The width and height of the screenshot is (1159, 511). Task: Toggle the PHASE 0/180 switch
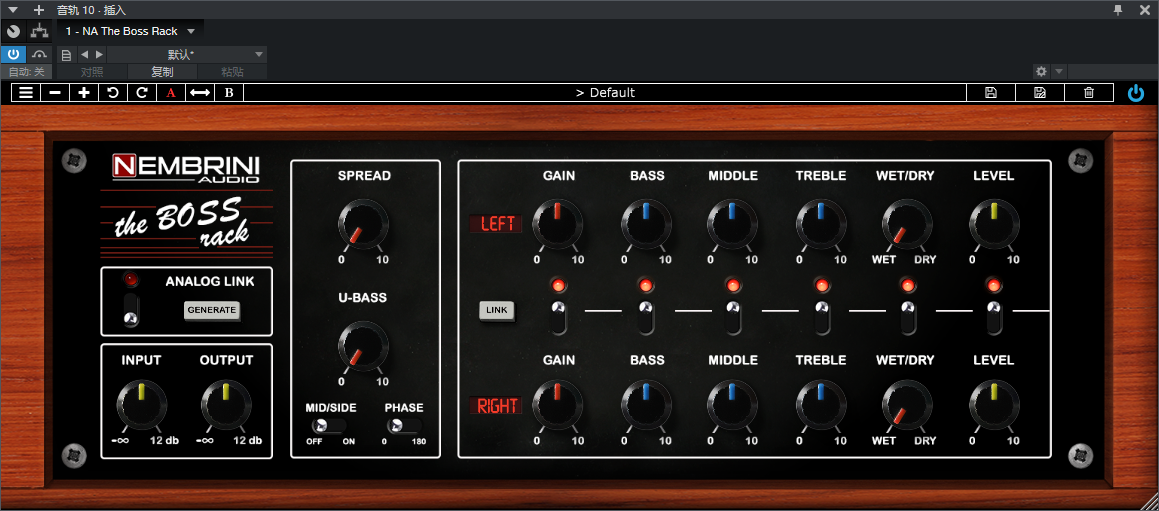404,426
